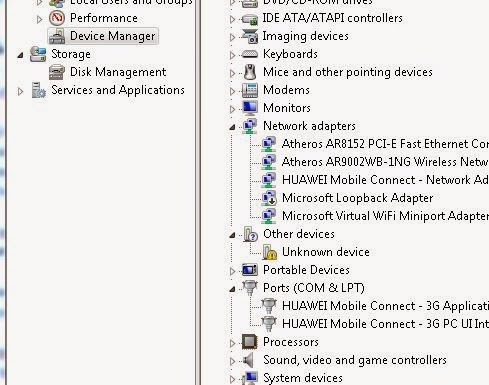Viewport: 489px width, 385px height.
Task: Select the Ports (COM & LPT) label
Action: point(314,288)
